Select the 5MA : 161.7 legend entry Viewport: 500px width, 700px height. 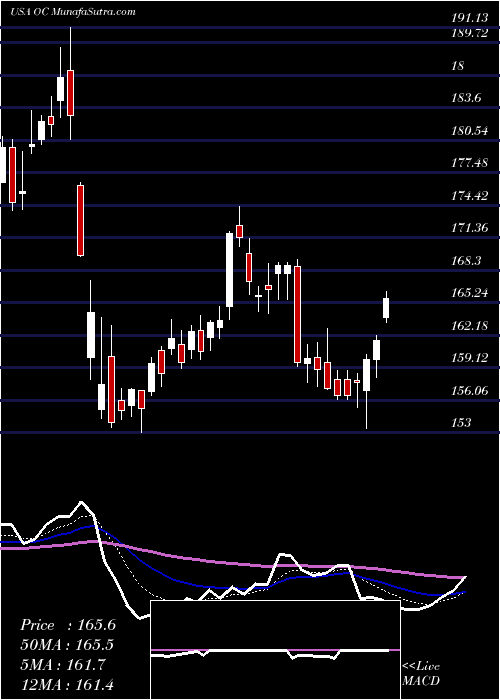tap(62, 665)
